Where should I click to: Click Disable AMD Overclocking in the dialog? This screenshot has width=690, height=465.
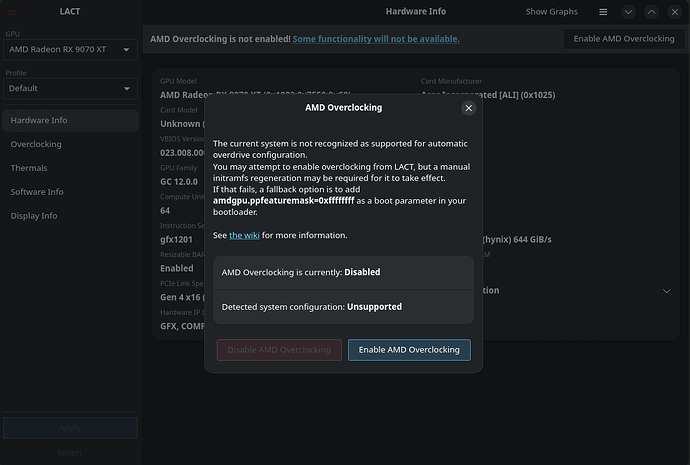[x=279, y=350]
